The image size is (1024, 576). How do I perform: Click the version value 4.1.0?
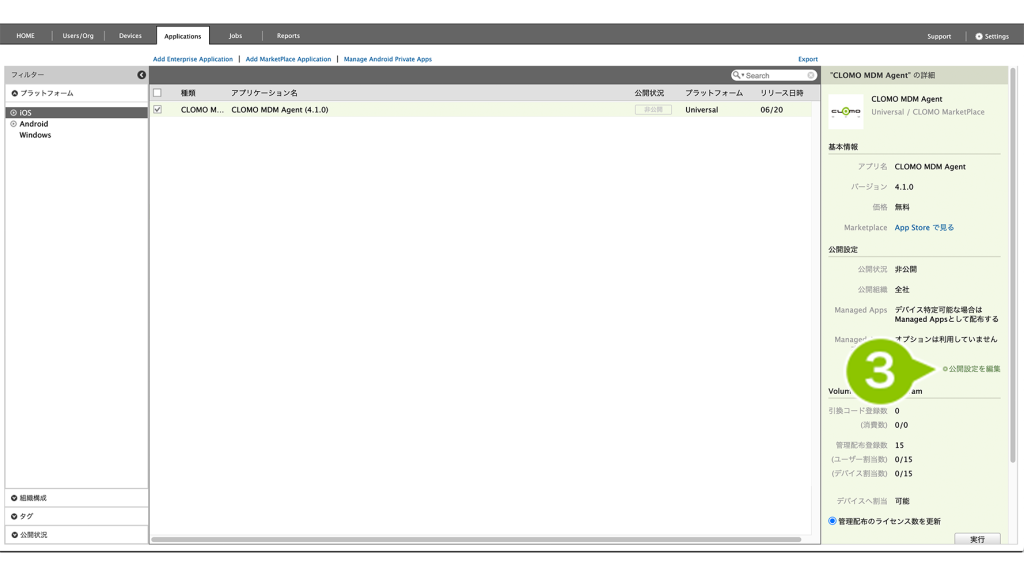904,187
